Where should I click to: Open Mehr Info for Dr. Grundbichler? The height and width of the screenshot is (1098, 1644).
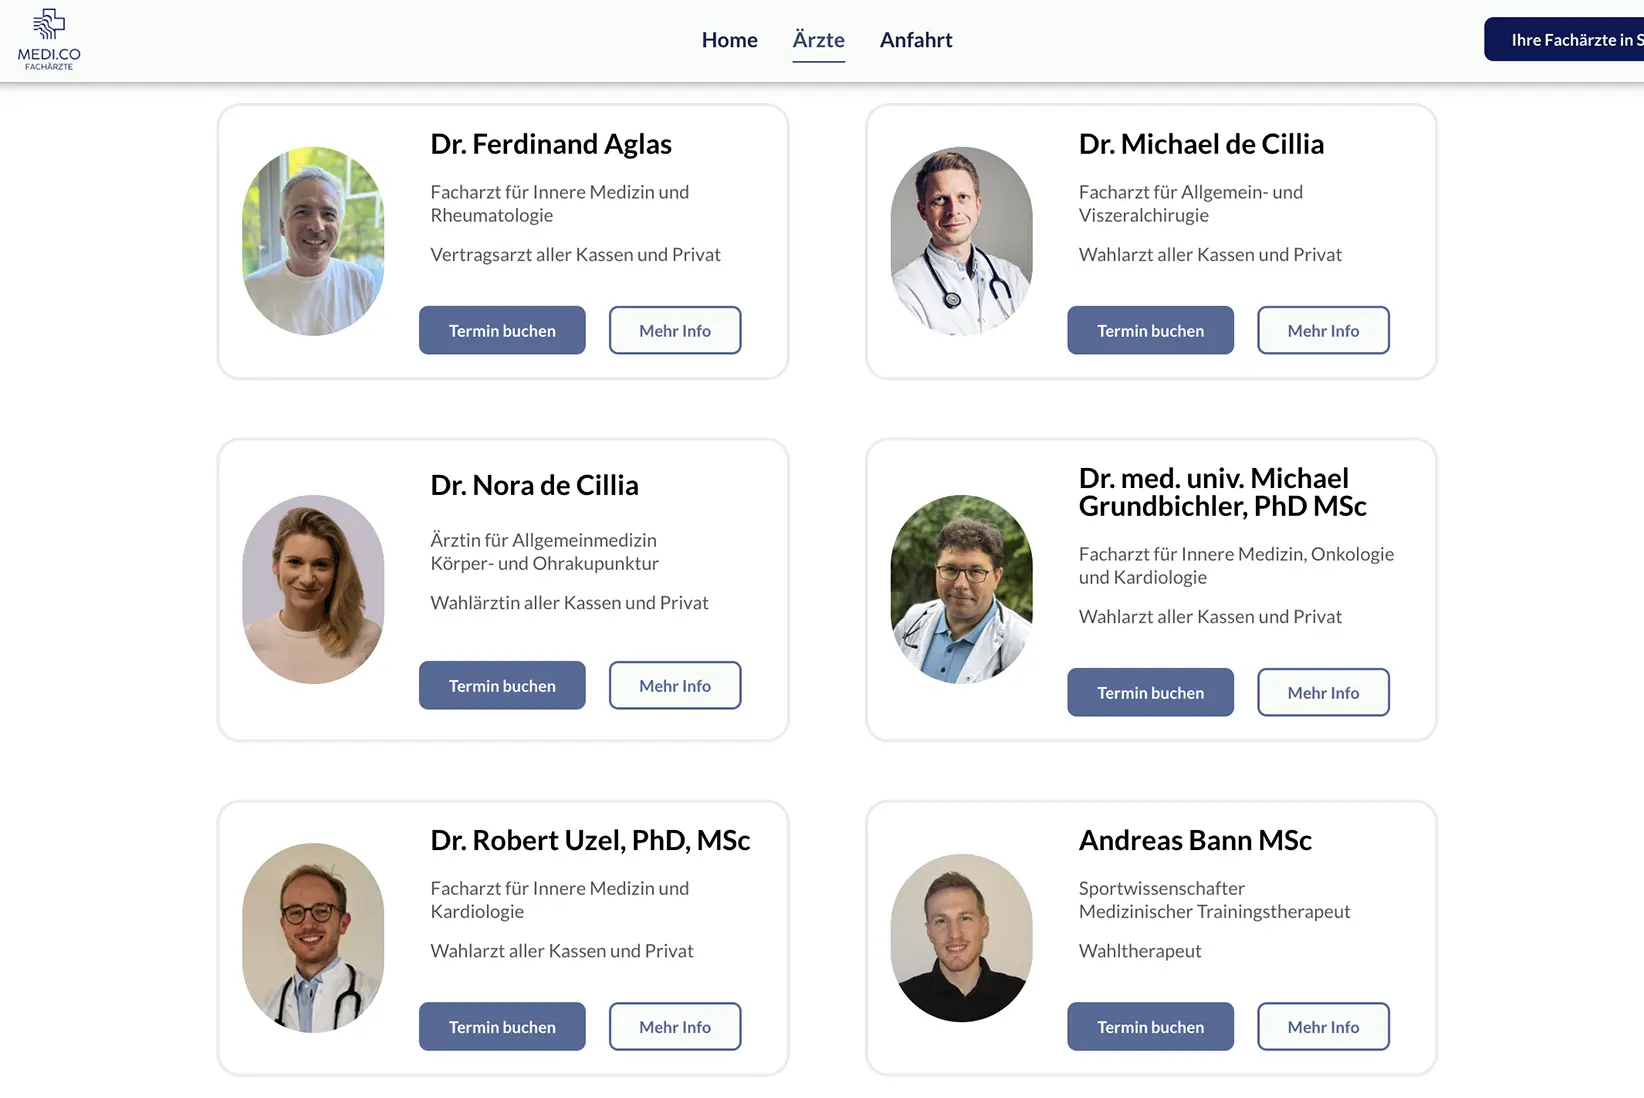point(1323,693)
